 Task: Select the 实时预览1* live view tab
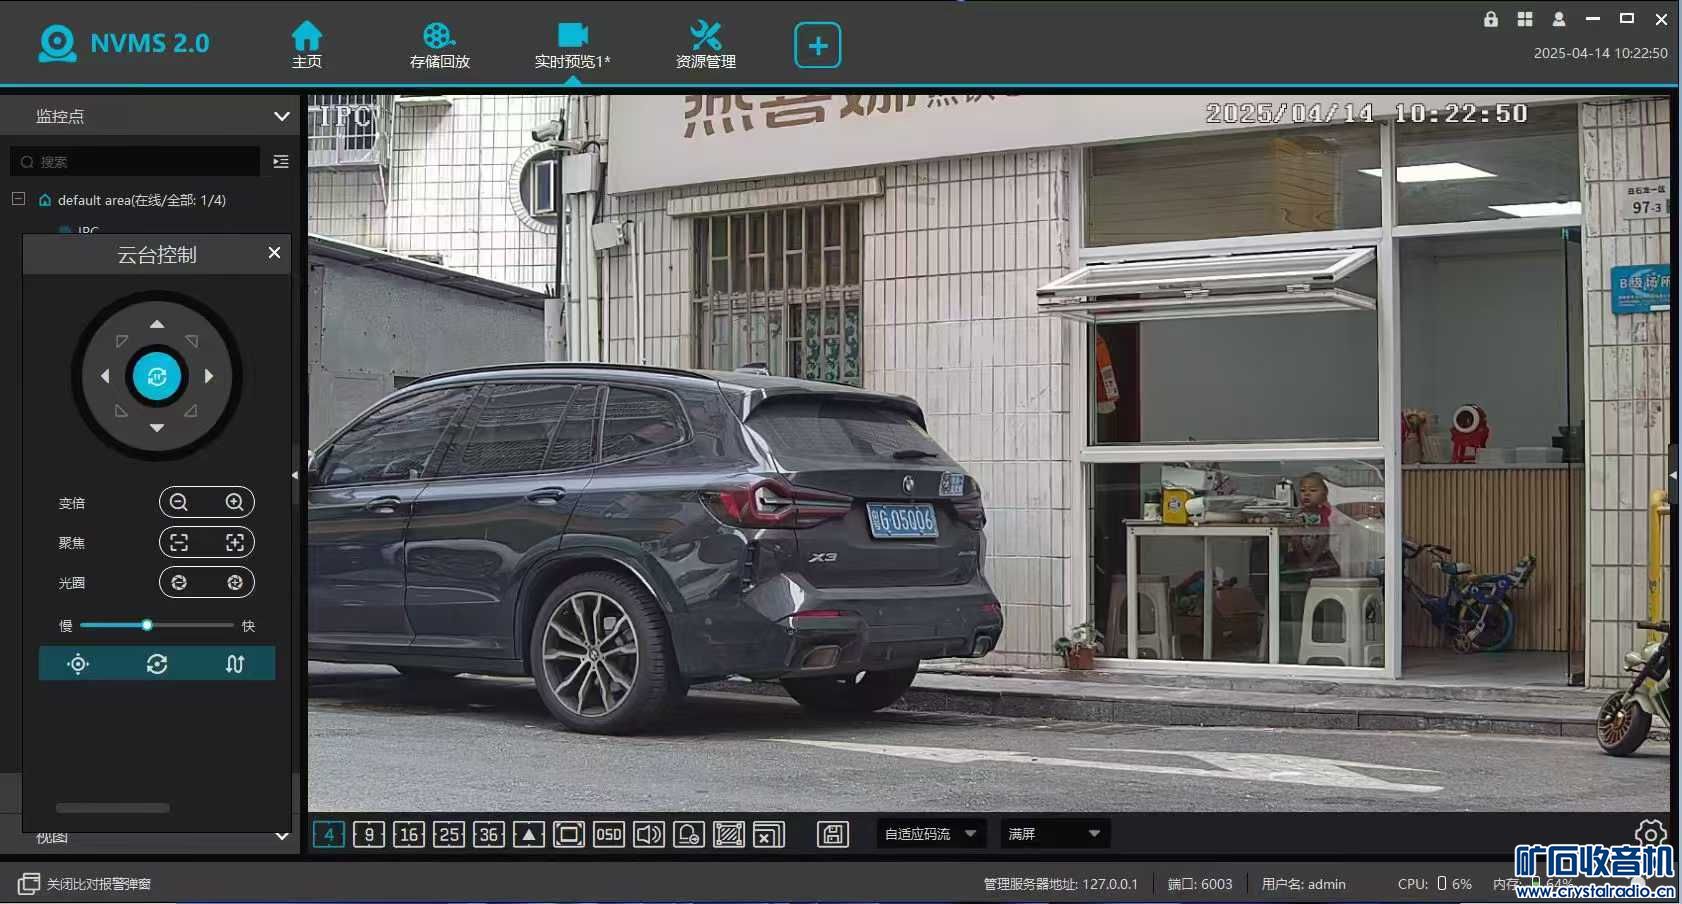click(572, 45)
